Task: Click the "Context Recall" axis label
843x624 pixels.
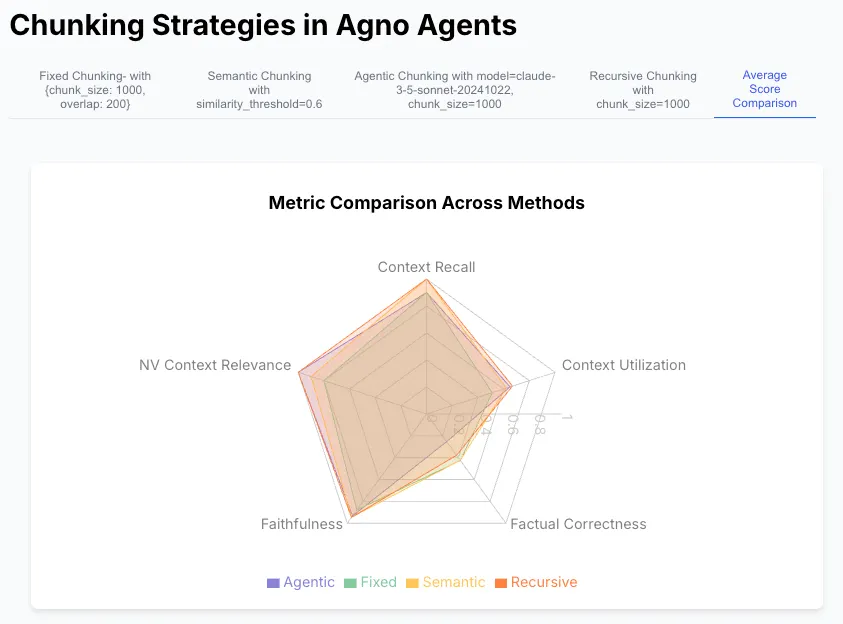Action: [x=426, y=267]
